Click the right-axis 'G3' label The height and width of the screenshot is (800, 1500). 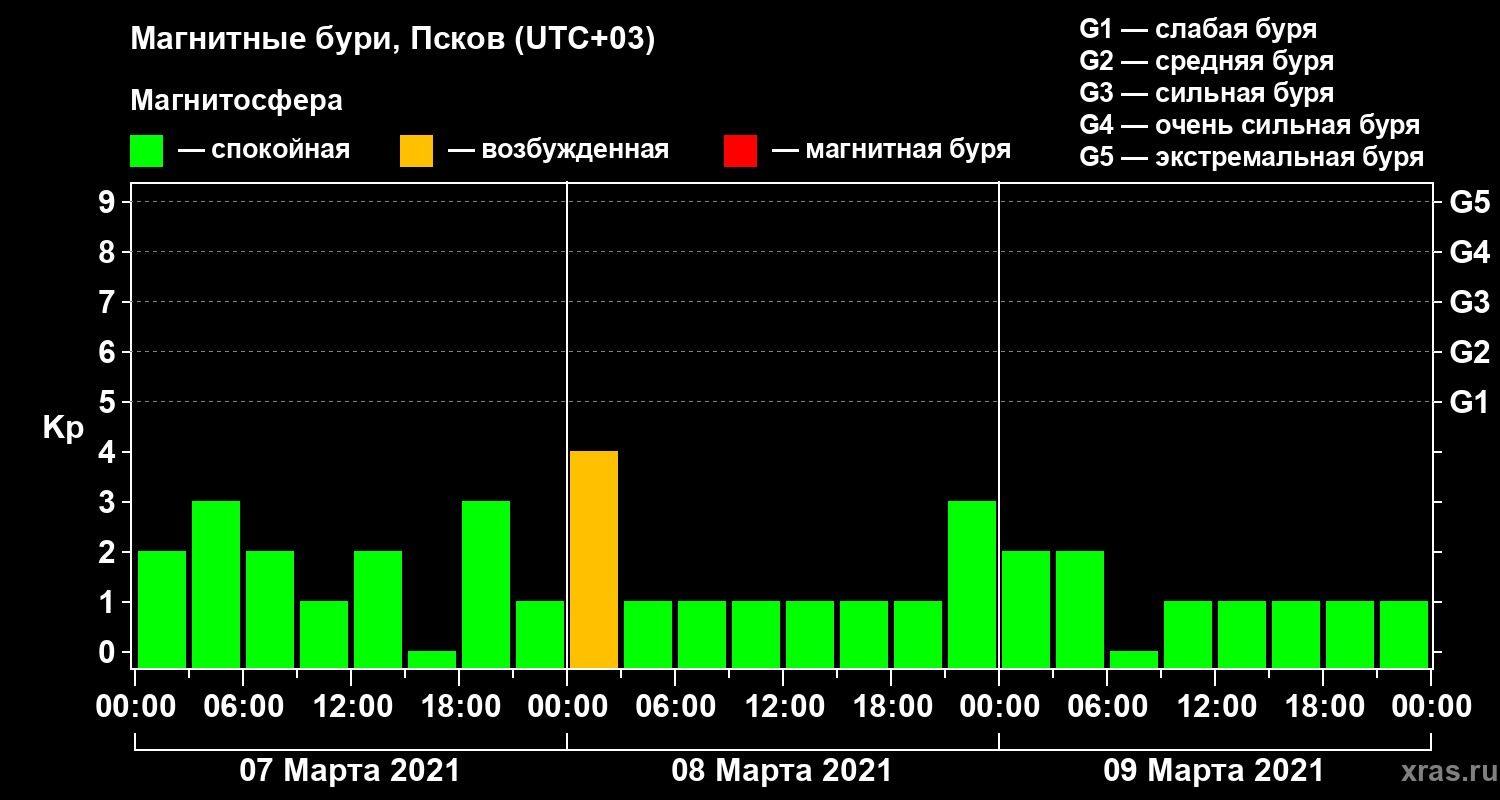[1469, 302]
